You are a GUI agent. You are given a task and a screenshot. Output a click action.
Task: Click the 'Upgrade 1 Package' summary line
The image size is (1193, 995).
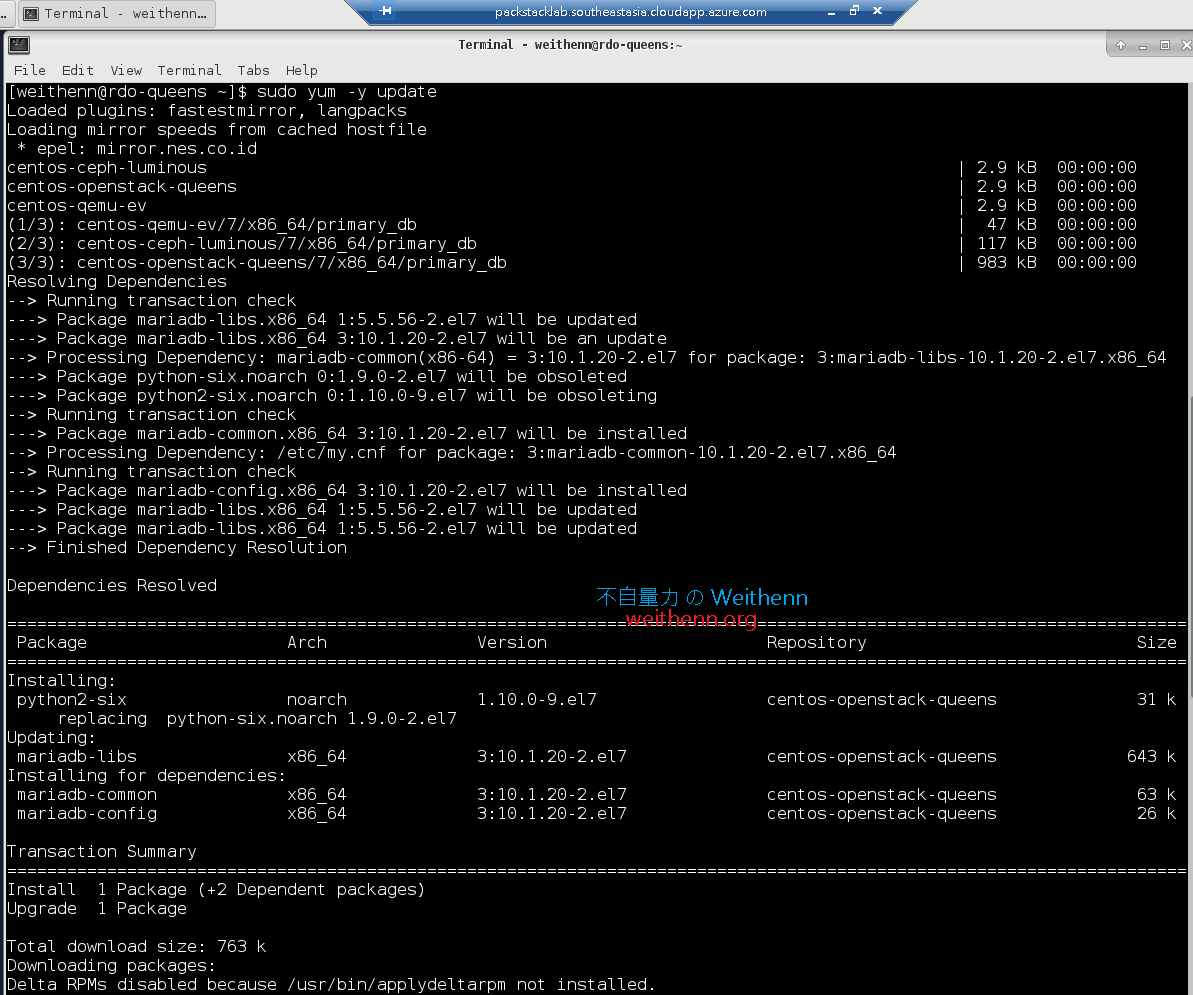coord(97,909)
